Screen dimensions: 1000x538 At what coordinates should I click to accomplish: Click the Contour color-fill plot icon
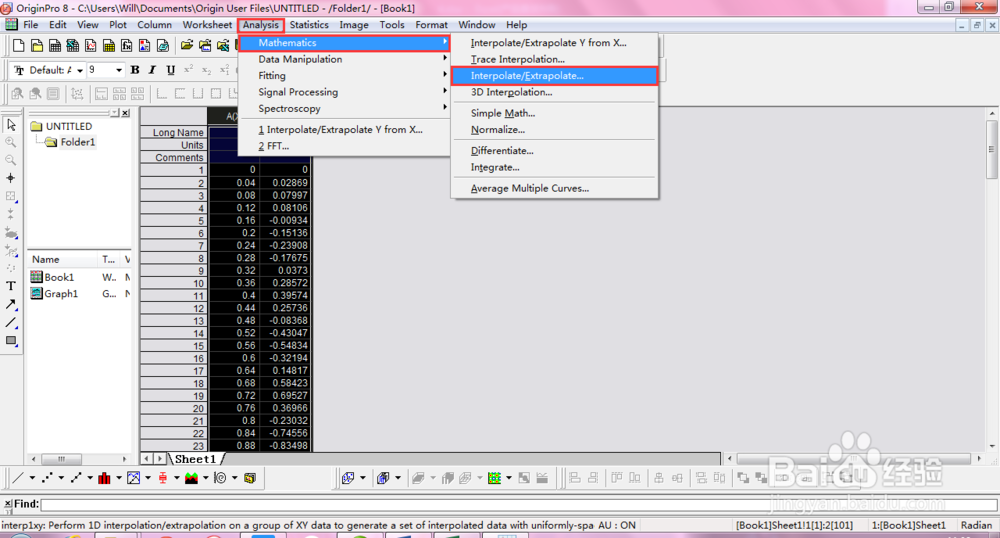point(494,477)
